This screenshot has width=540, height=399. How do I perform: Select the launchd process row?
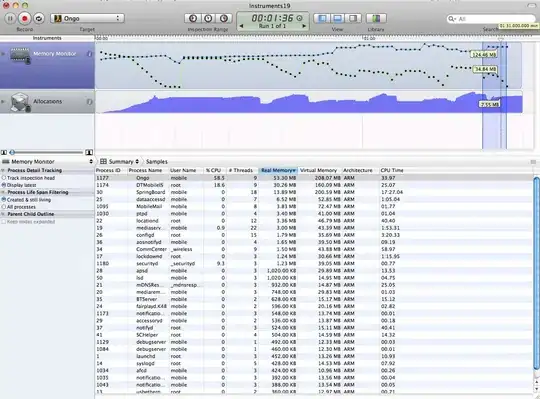point(314,356)
